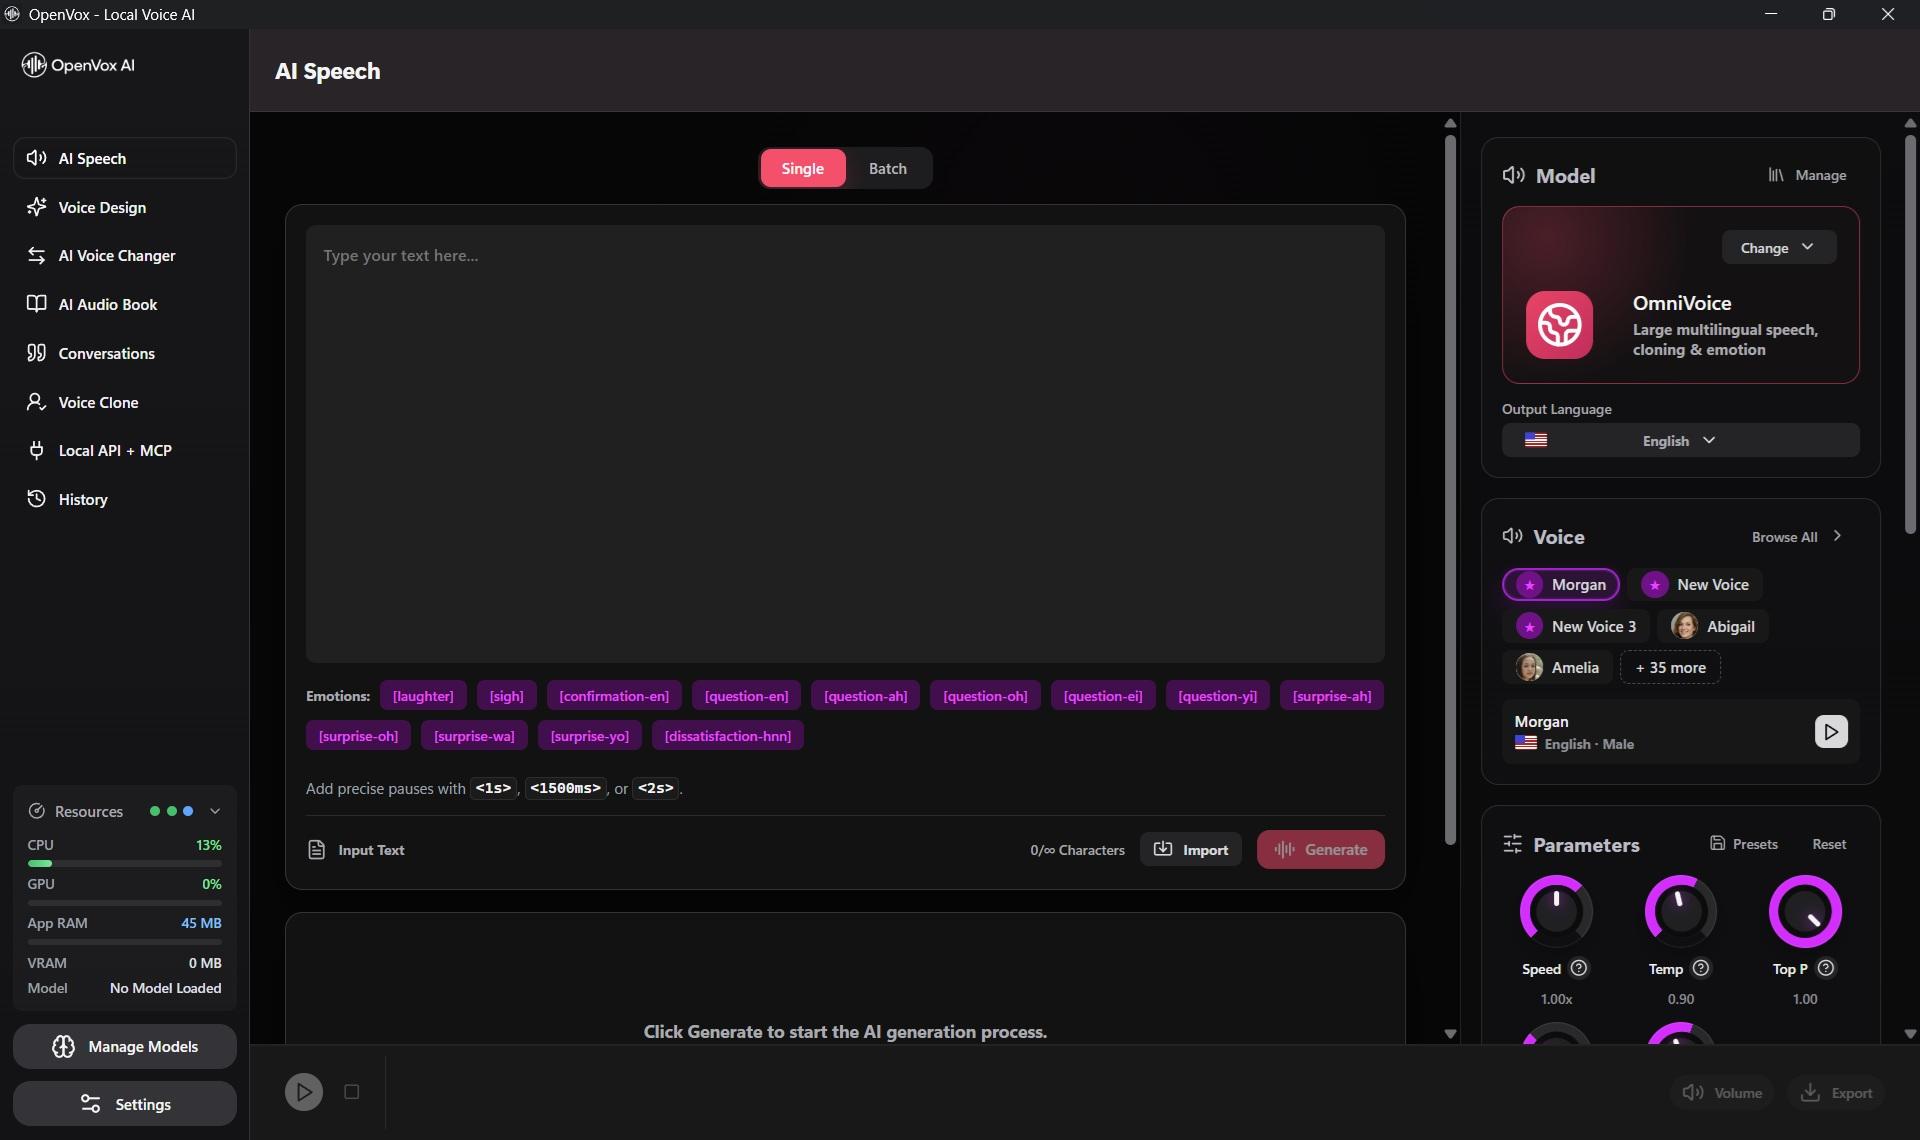Insert the [question-oh] emotion tag
The width and height of the screenshot is (1920, 1140).
pyautogui.click(x=985, y=696)
